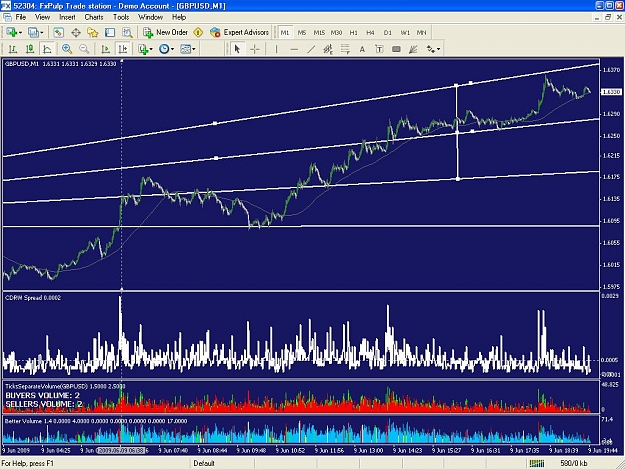Open the Tools menu
This screenshot has width=625, height=469.
tap(121, 17)
